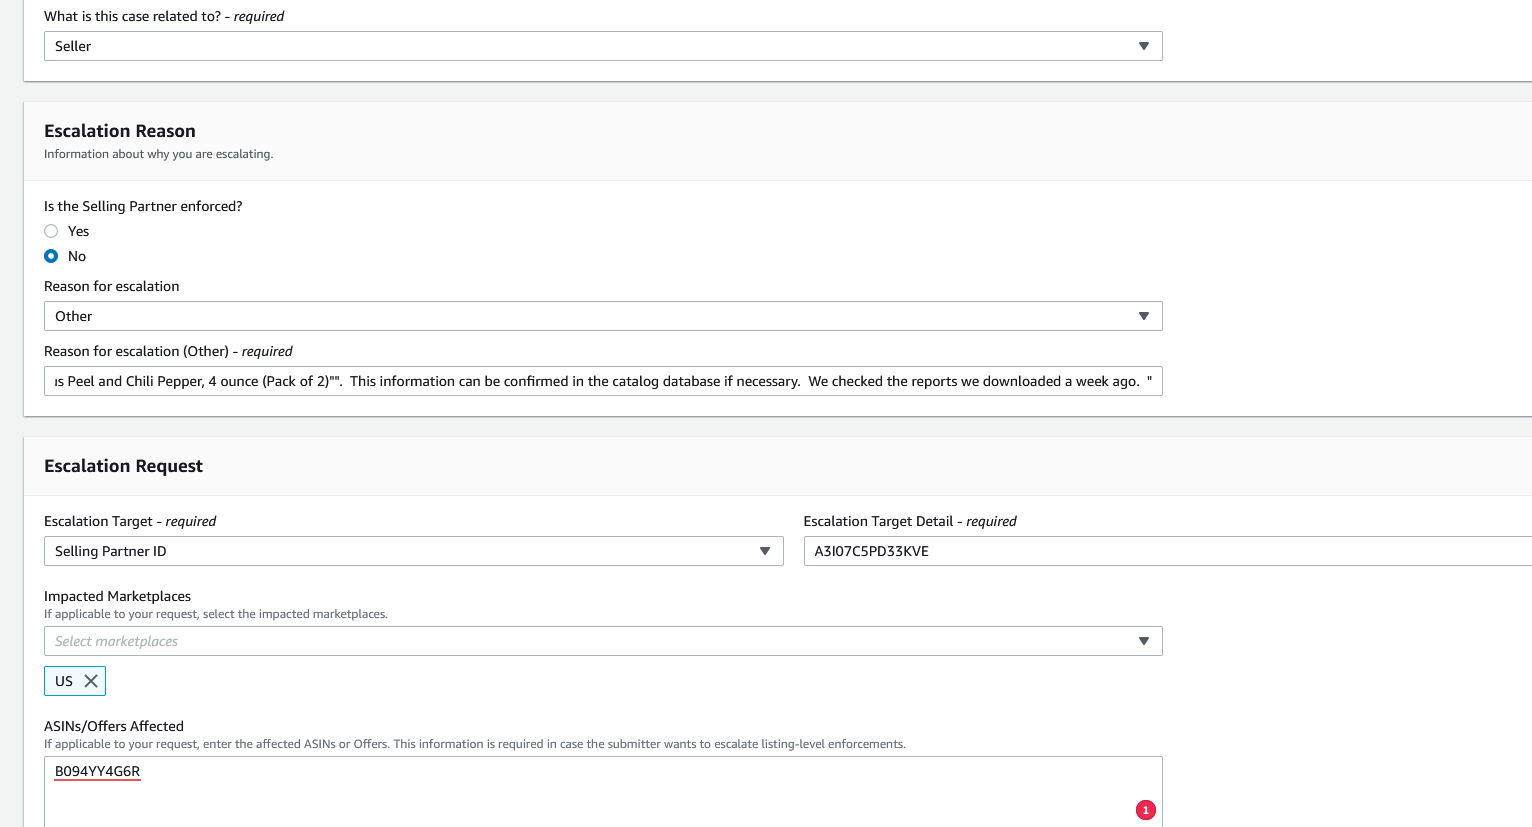Click the Escalation Request heading
This screenshot has width=1532, height=827.
point(123,466)
